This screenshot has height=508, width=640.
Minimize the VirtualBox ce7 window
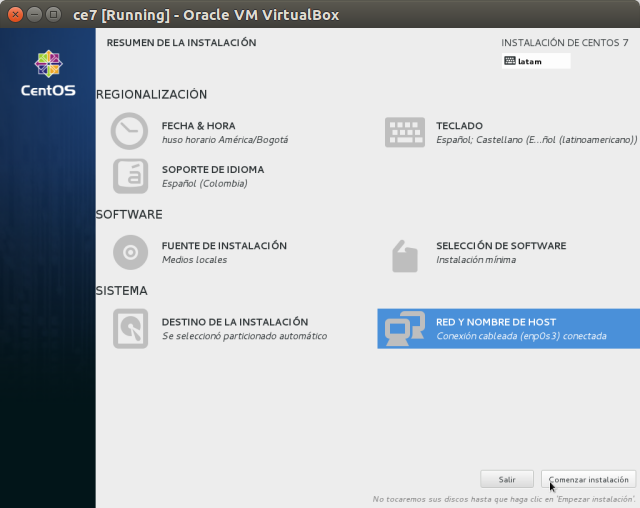point(34,15)
